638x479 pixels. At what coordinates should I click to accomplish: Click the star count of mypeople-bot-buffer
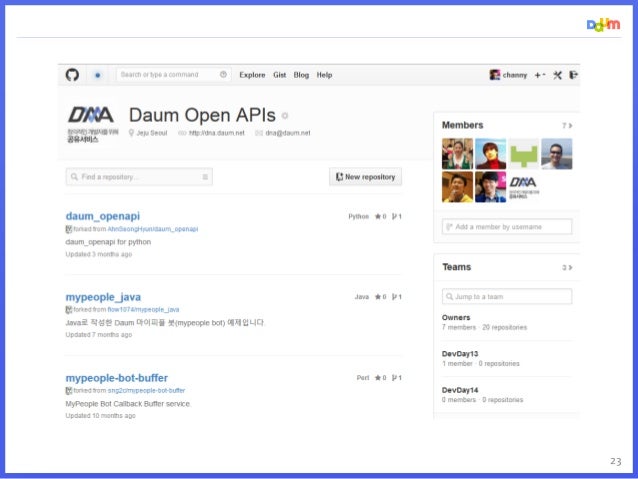pos(380,378)
